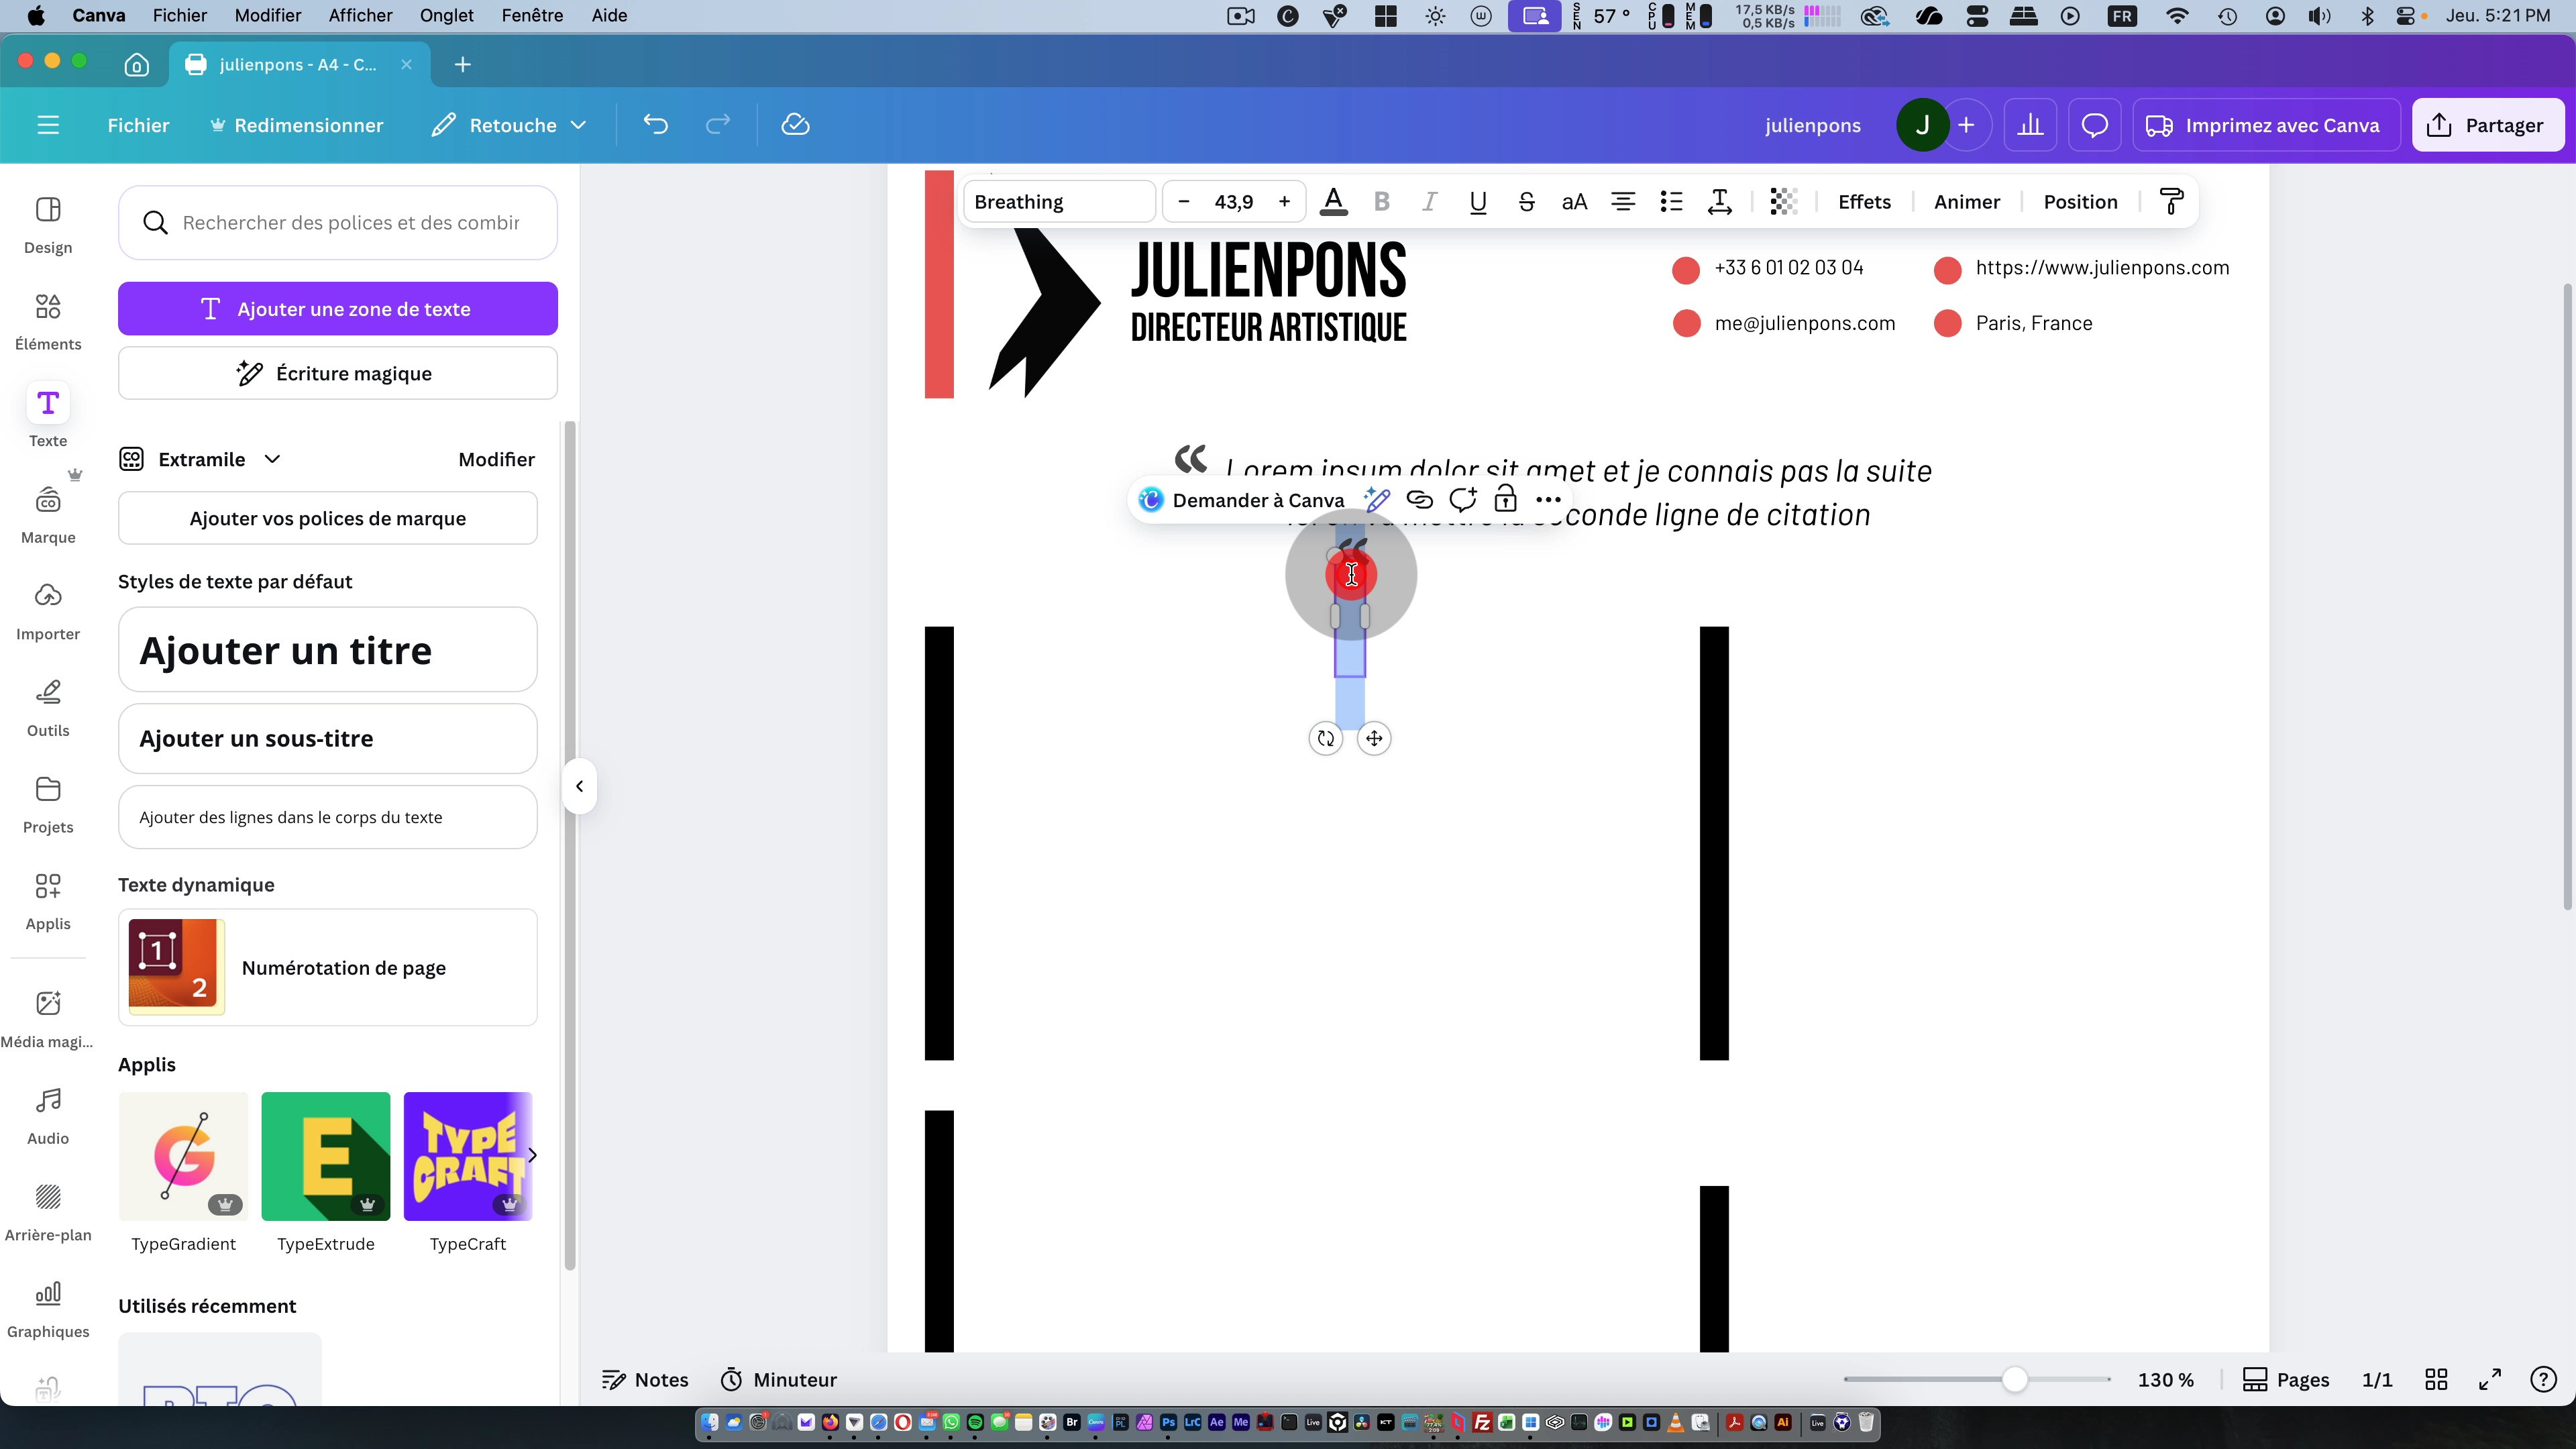Open the Afficher menu in menu bar

[360, 15]
